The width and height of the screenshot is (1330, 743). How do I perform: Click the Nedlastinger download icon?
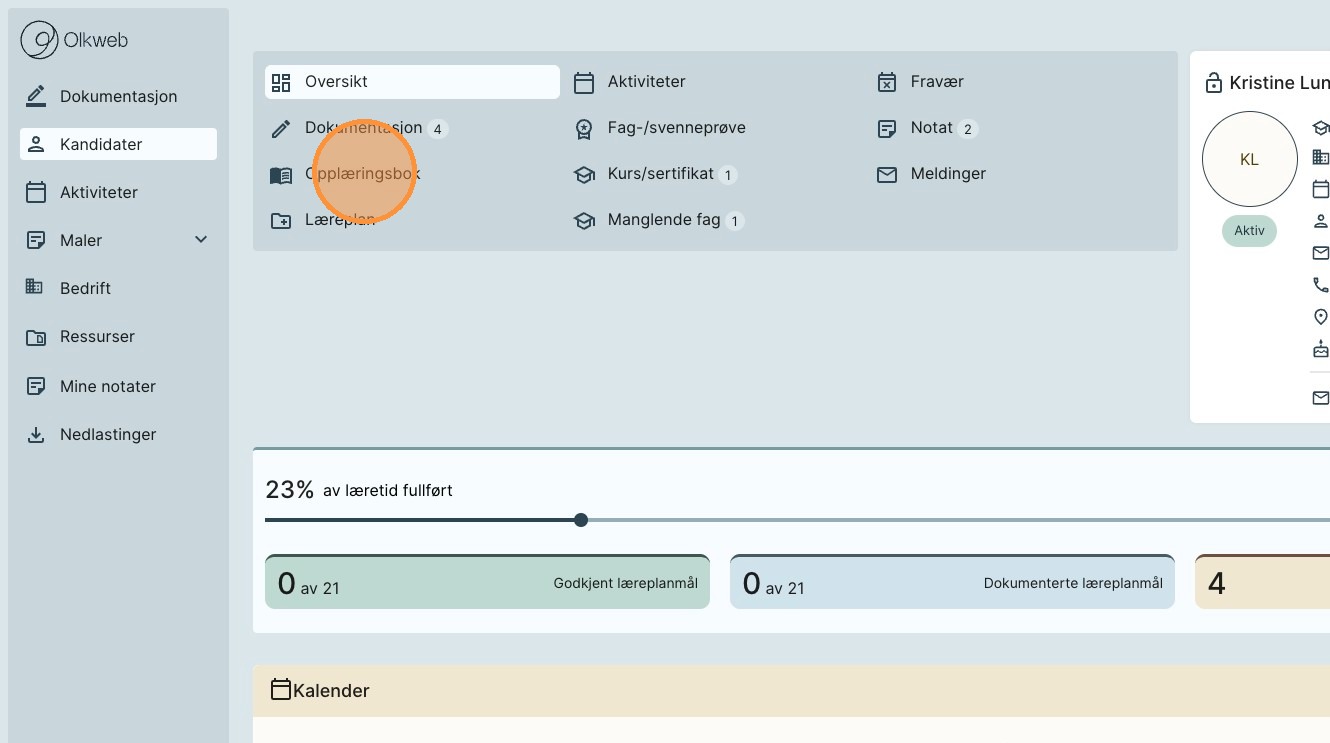point(36,435)
